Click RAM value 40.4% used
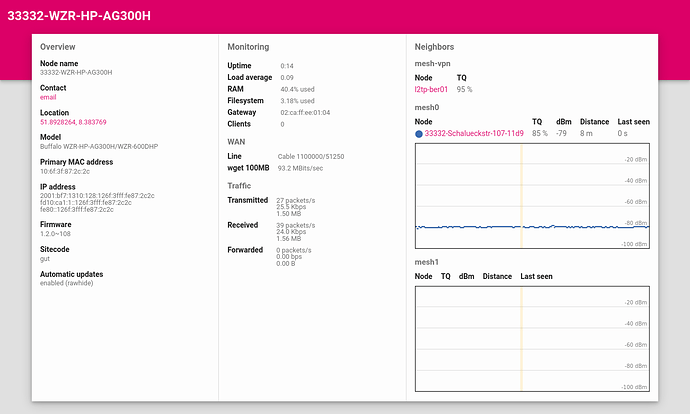 (297, 89)
